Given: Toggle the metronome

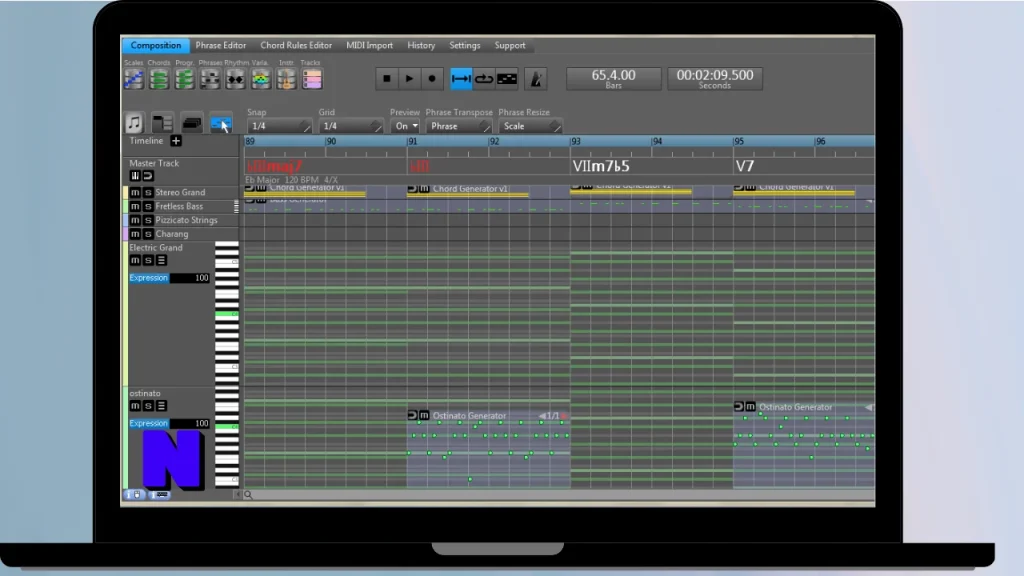Looking at the screenshot, I should tap(536, 79).
